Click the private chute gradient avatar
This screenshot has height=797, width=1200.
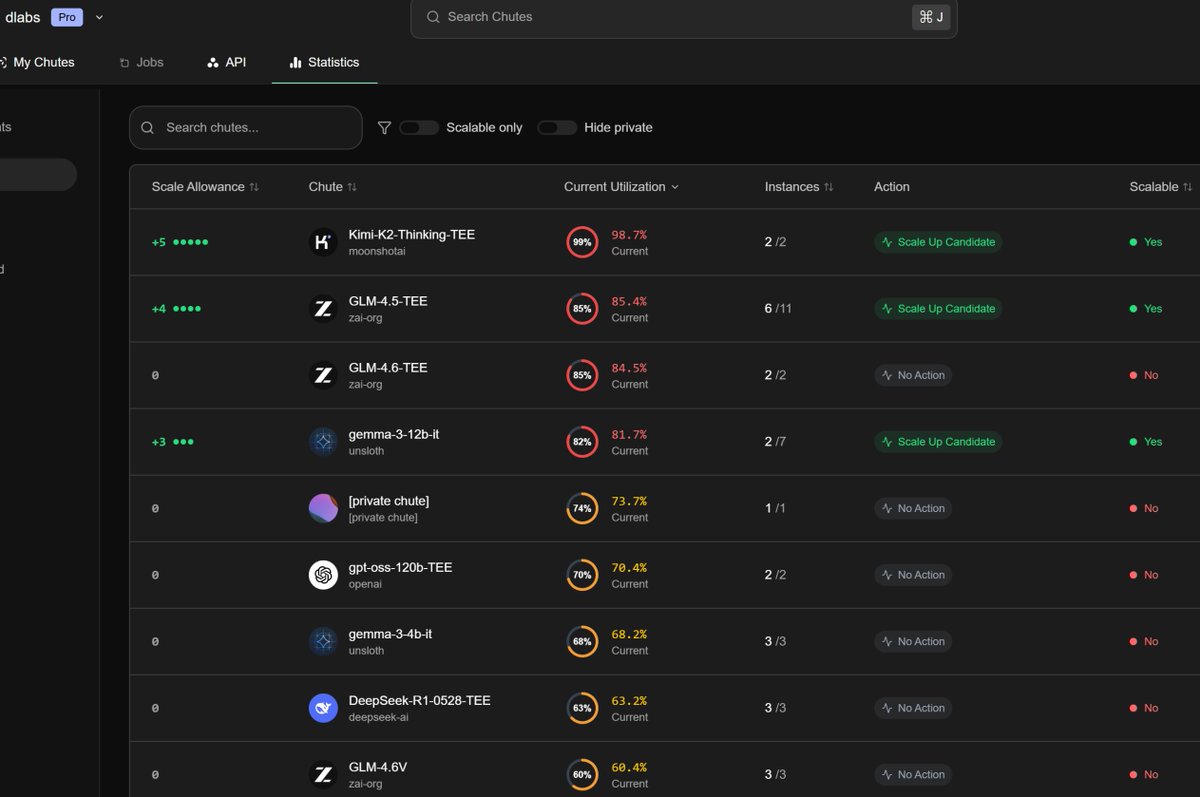click(x=323, y=508)
